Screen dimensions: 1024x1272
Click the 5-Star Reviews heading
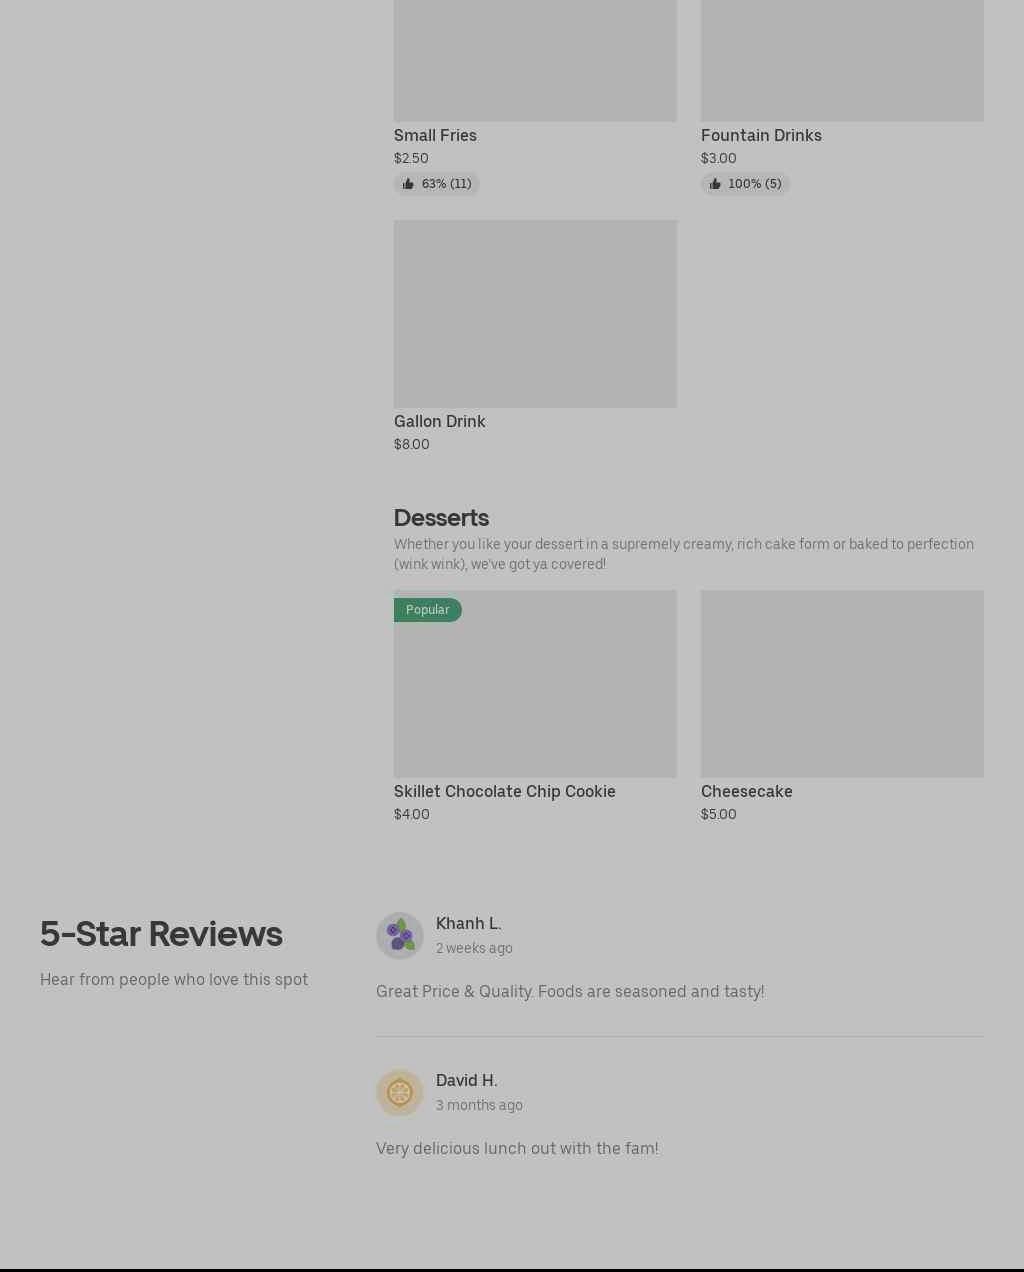(x=161, y=934)
